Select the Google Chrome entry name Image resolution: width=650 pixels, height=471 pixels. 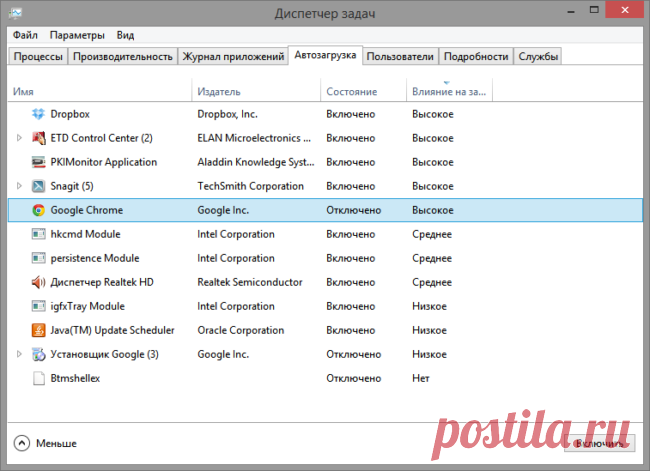pos(87,210)
